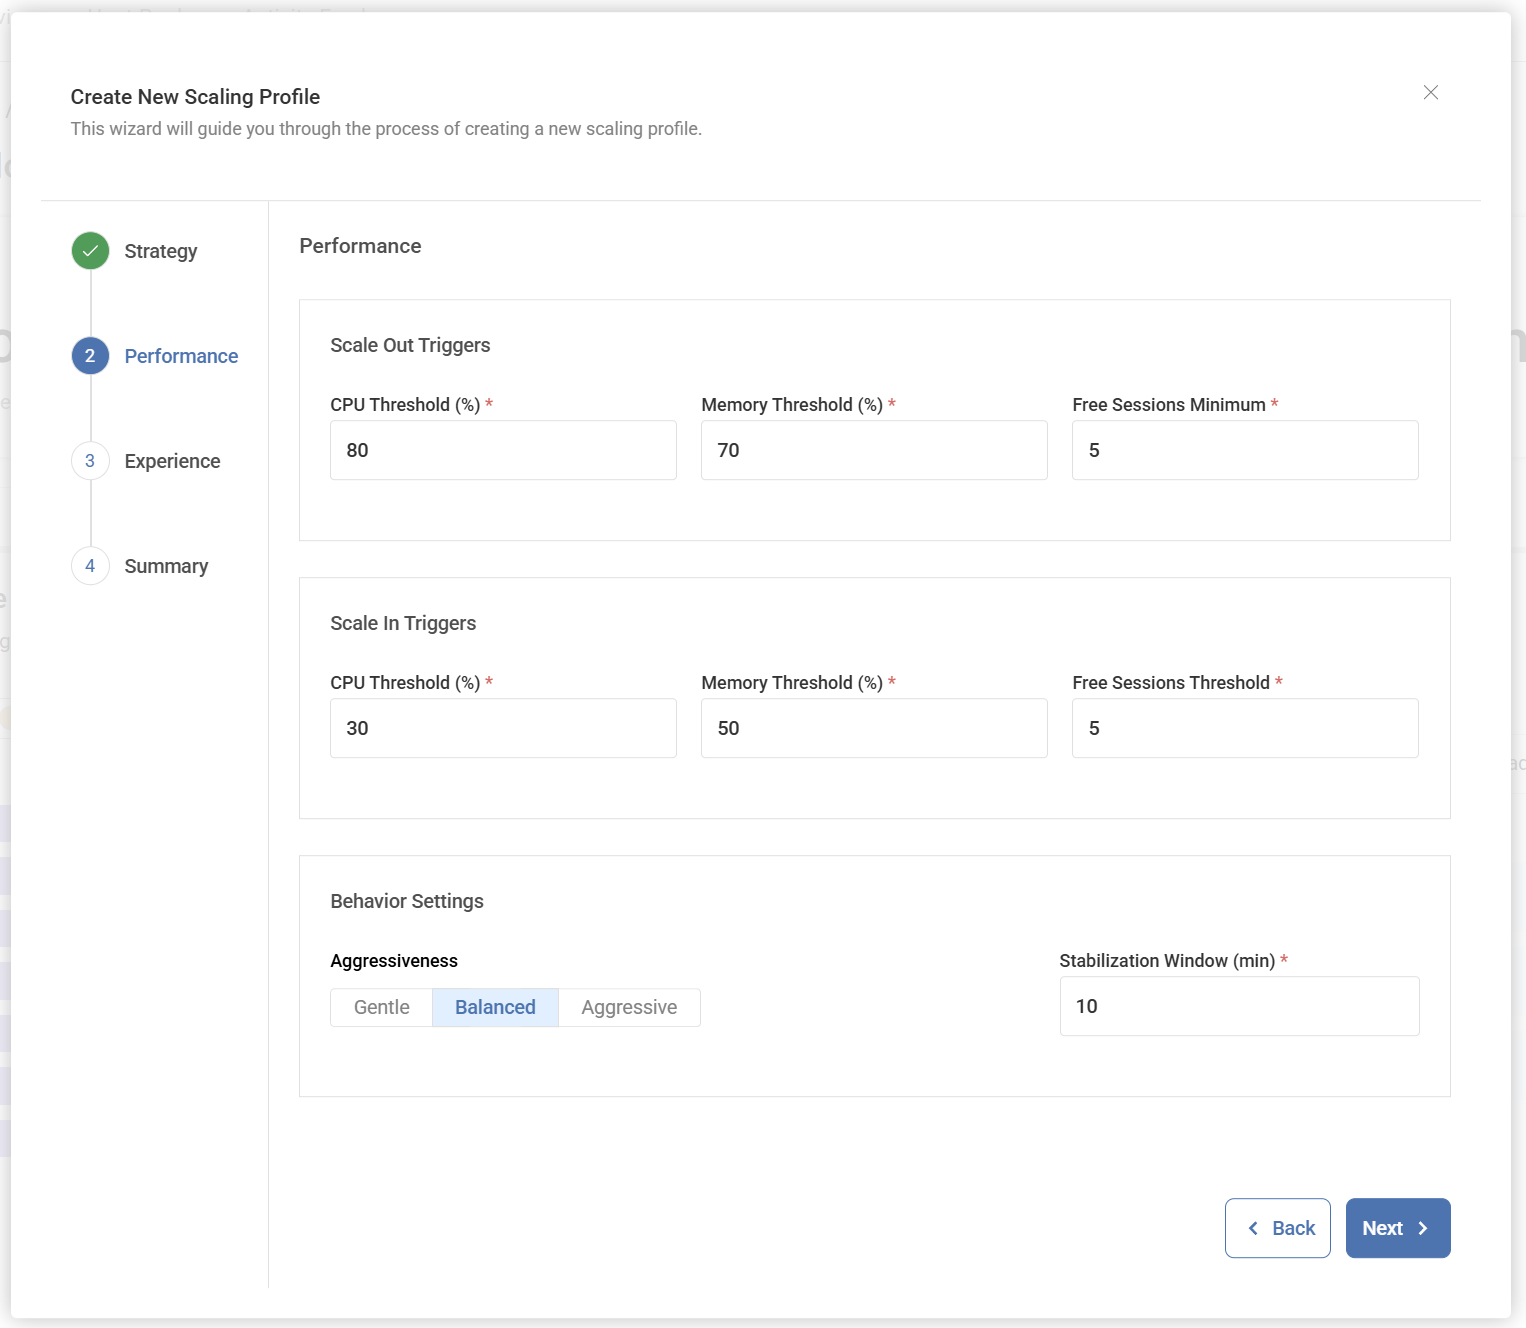Select Gentle aggressiveness option
The width and height of the screenshot is (1526, 1328).
[x=381, y=1007]
